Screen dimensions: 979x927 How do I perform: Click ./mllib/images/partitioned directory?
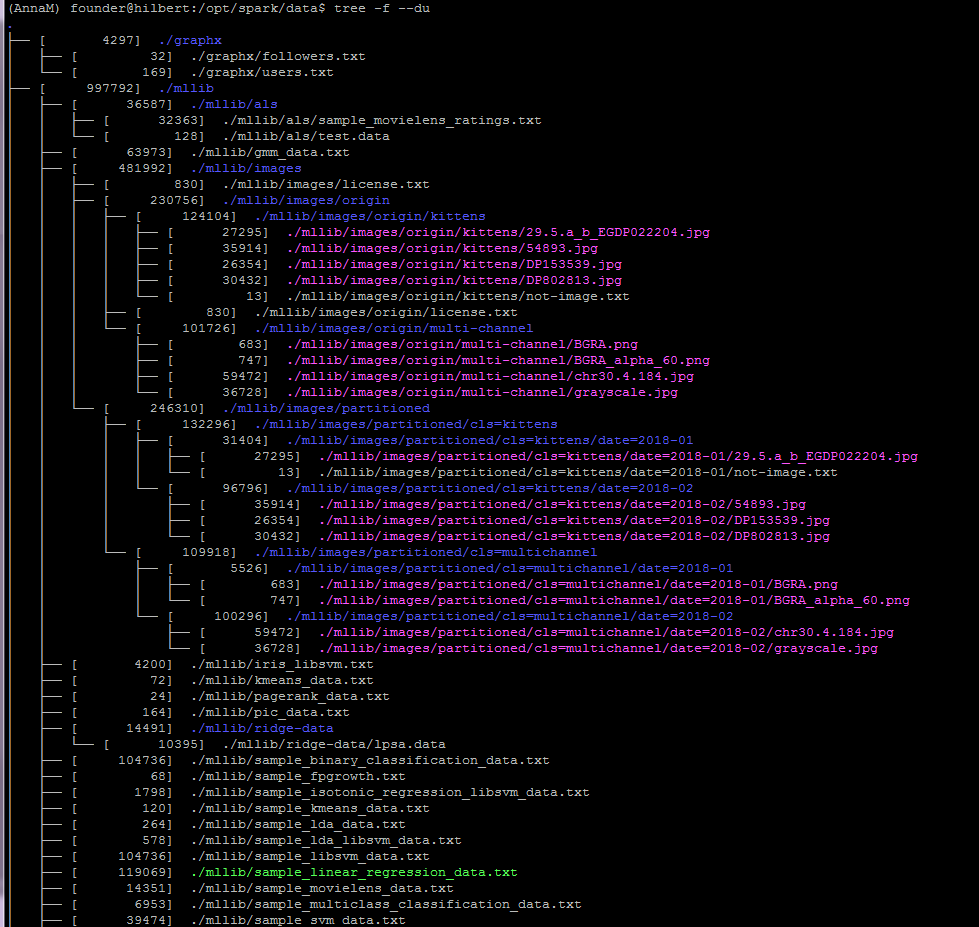coord(326,408)
